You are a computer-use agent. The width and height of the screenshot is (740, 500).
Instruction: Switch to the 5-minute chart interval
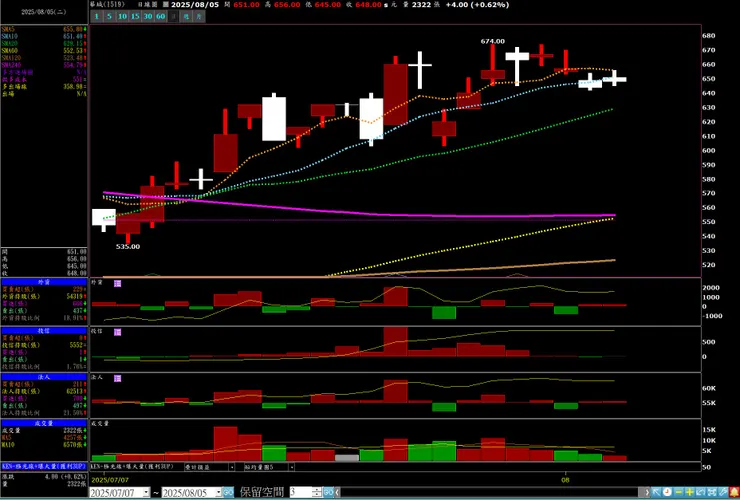(x=109, y=17)
